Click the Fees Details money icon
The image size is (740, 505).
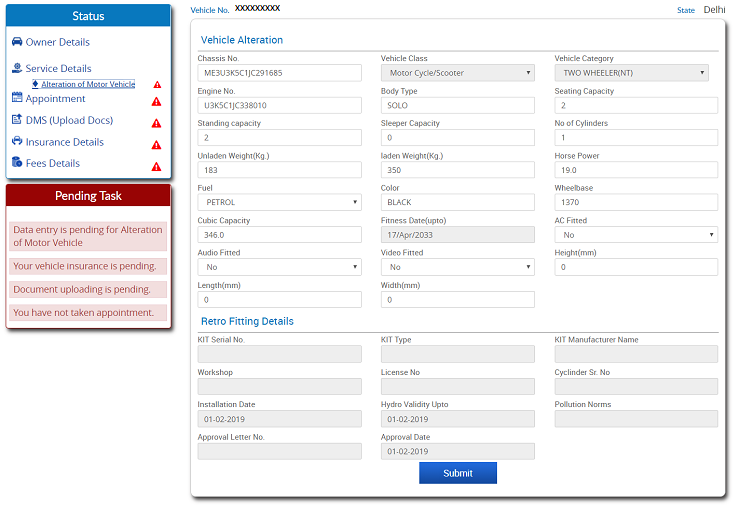[17, 162]
